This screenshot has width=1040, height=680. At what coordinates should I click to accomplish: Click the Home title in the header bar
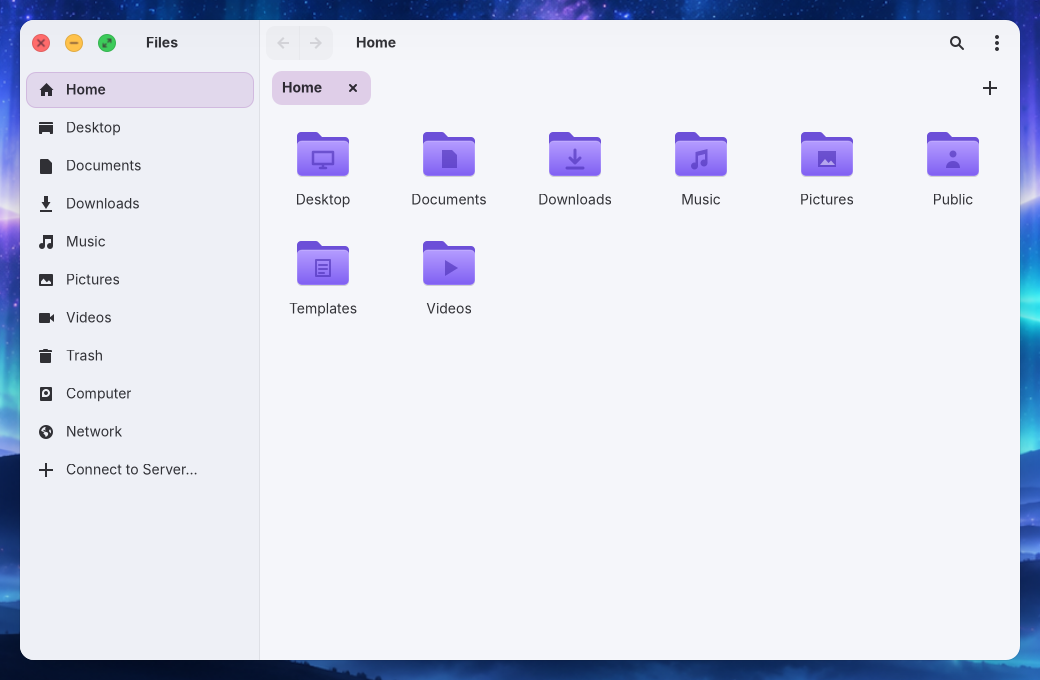point(375,42)
